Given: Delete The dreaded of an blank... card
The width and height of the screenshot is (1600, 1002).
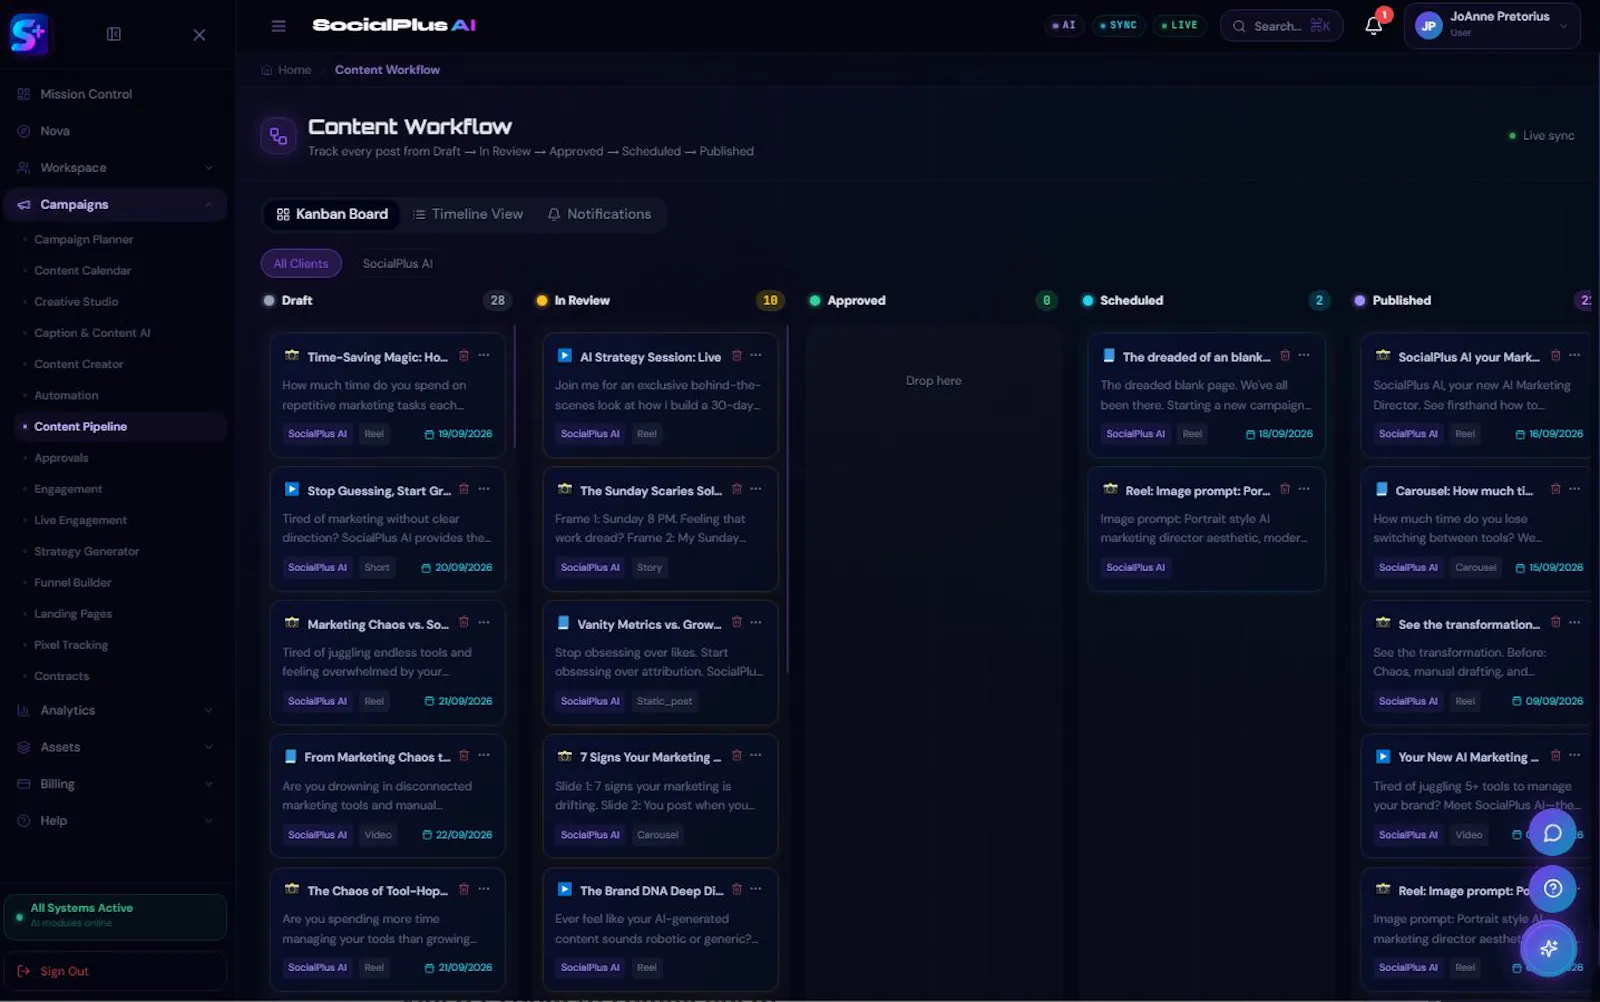Looking at the screenshot, I should tap(1285, 356).
